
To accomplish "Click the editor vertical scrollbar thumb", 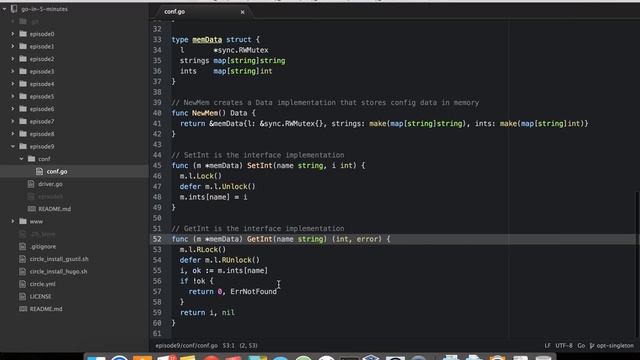I will [x=637, y=263].
